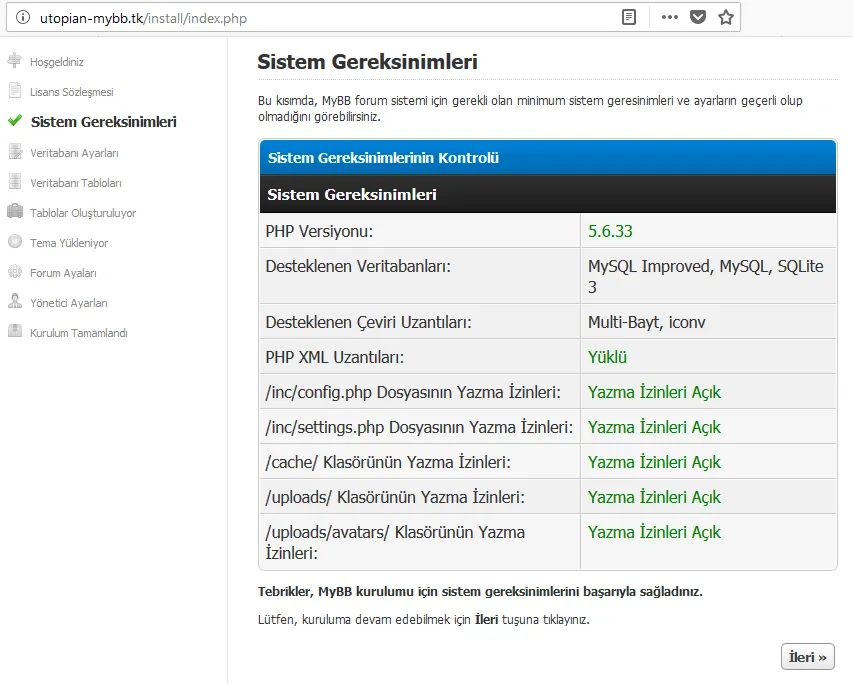Click the Yüklü status for PHP XML
This screenshot has height=684, width=853.
[x=607, y=358]
